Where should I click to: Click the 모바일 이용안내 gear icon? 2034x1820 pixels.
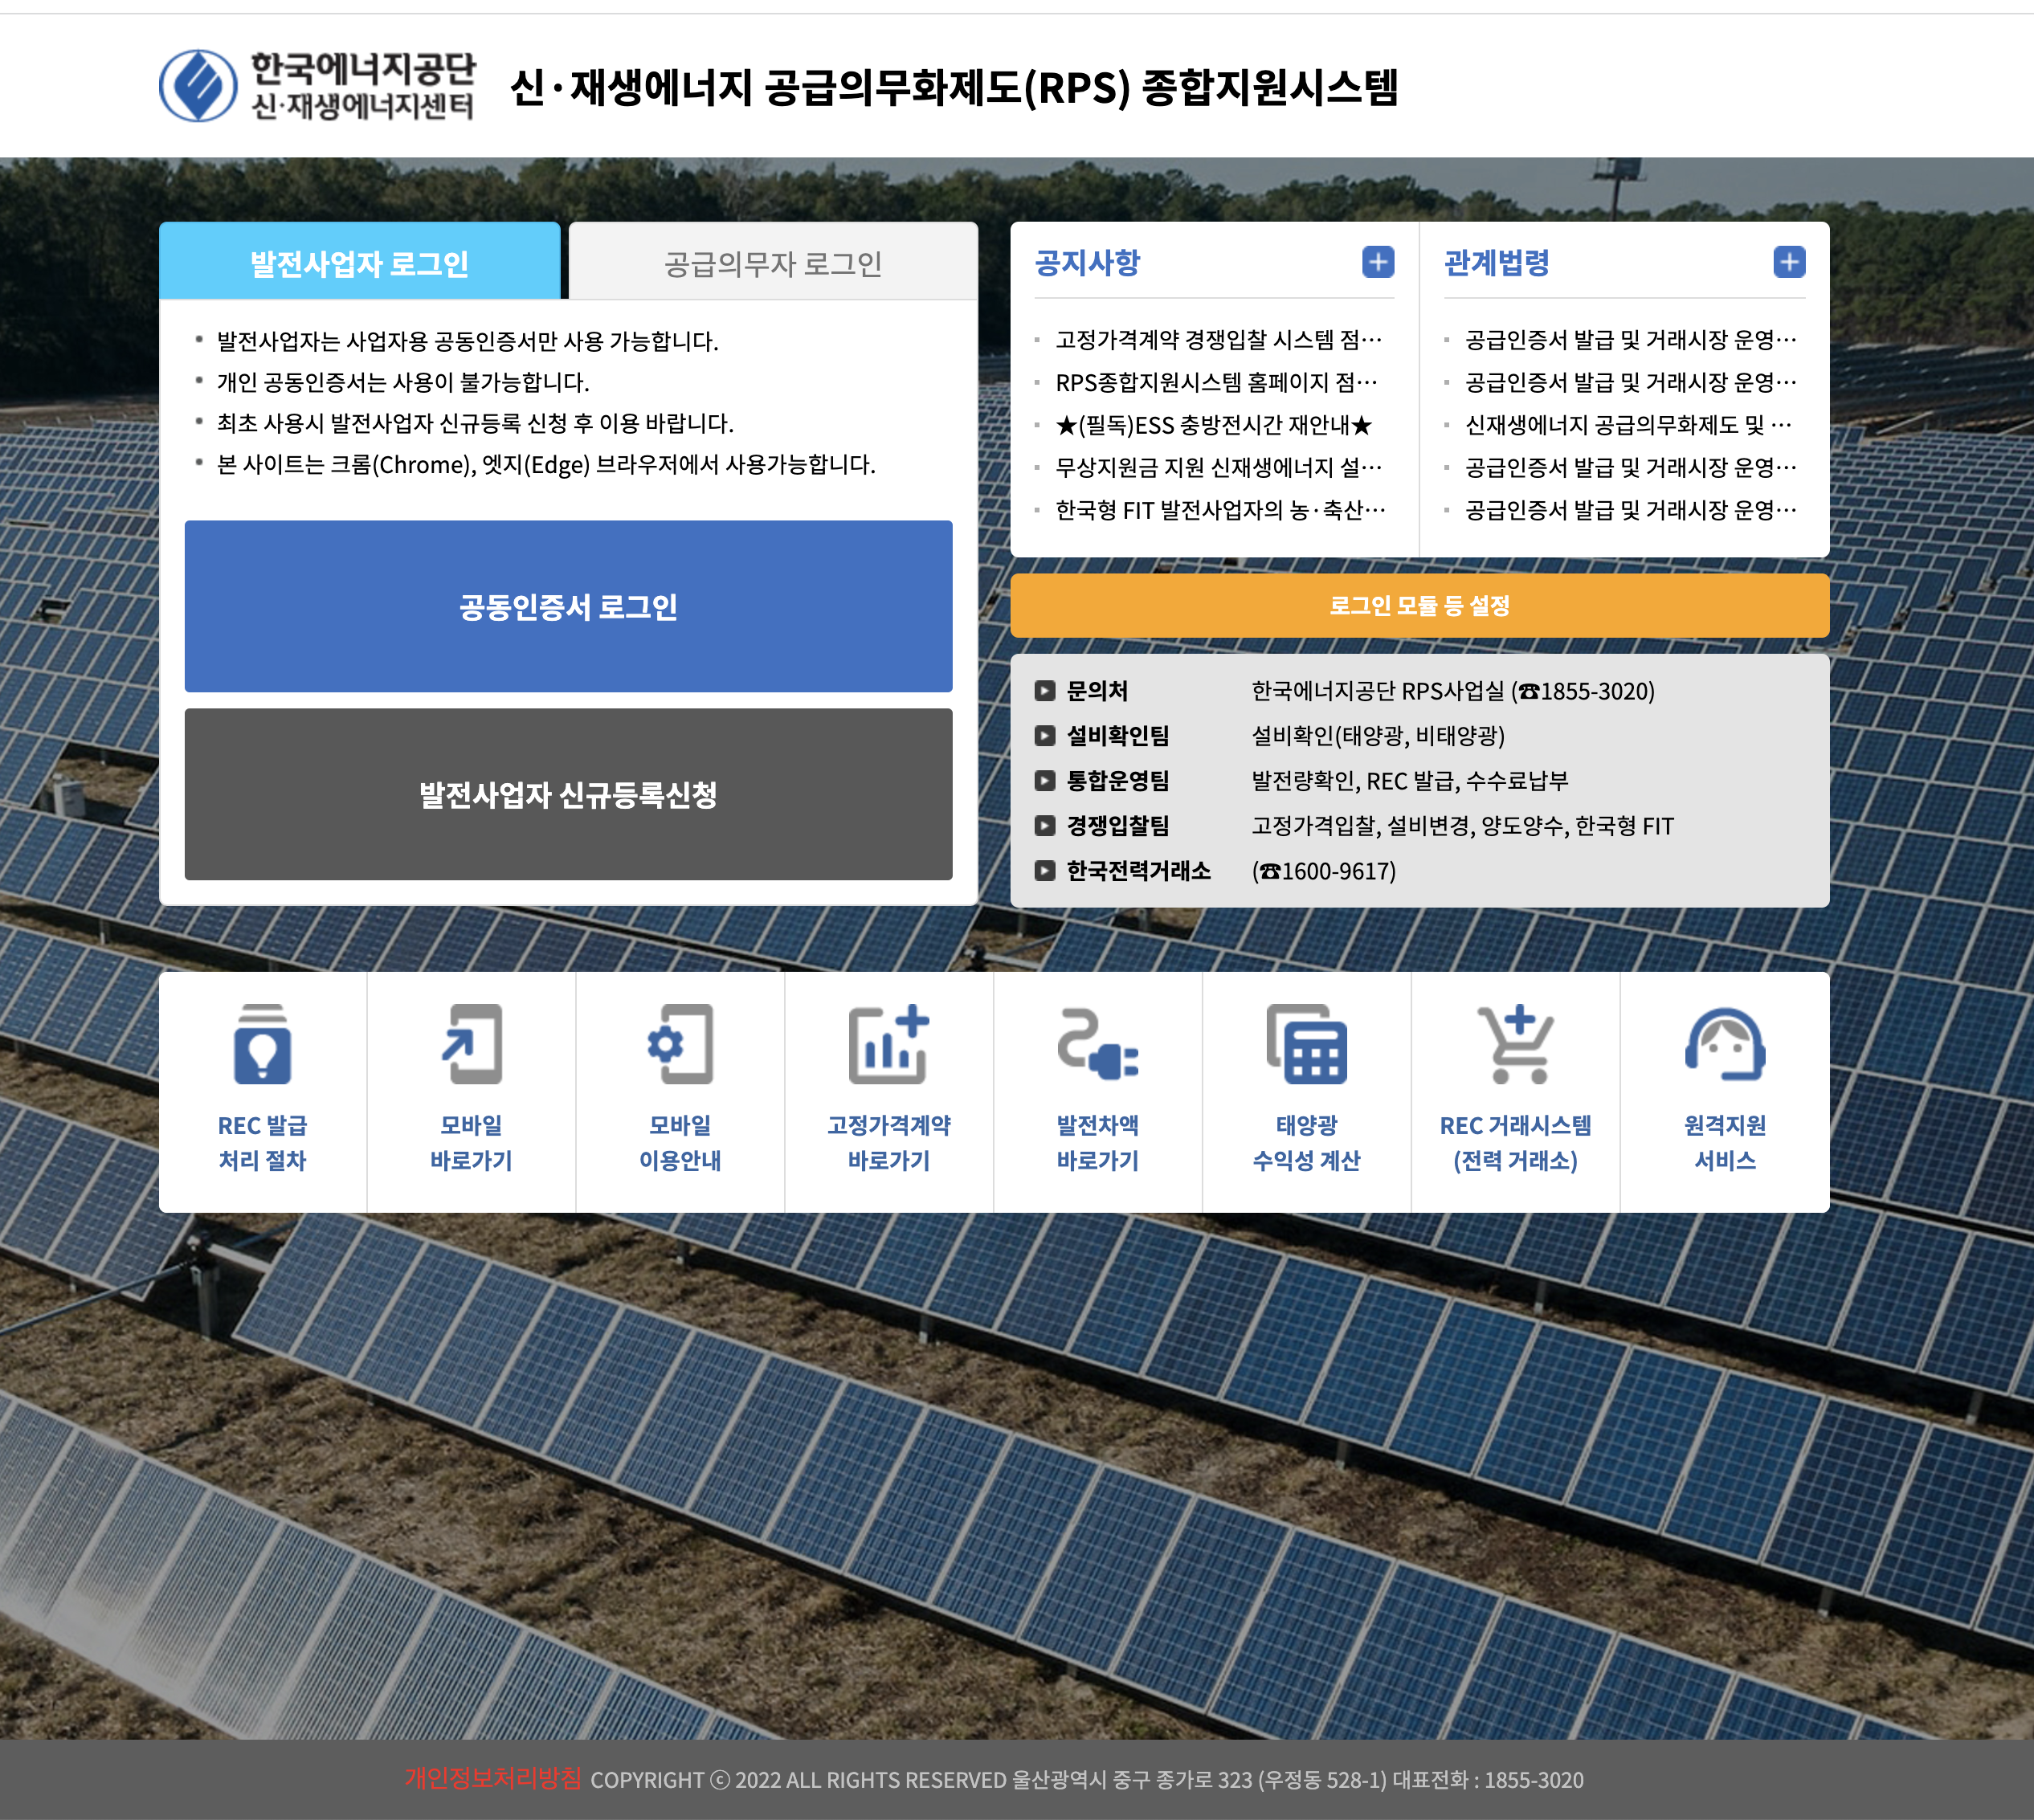(x=680, y=1045)
